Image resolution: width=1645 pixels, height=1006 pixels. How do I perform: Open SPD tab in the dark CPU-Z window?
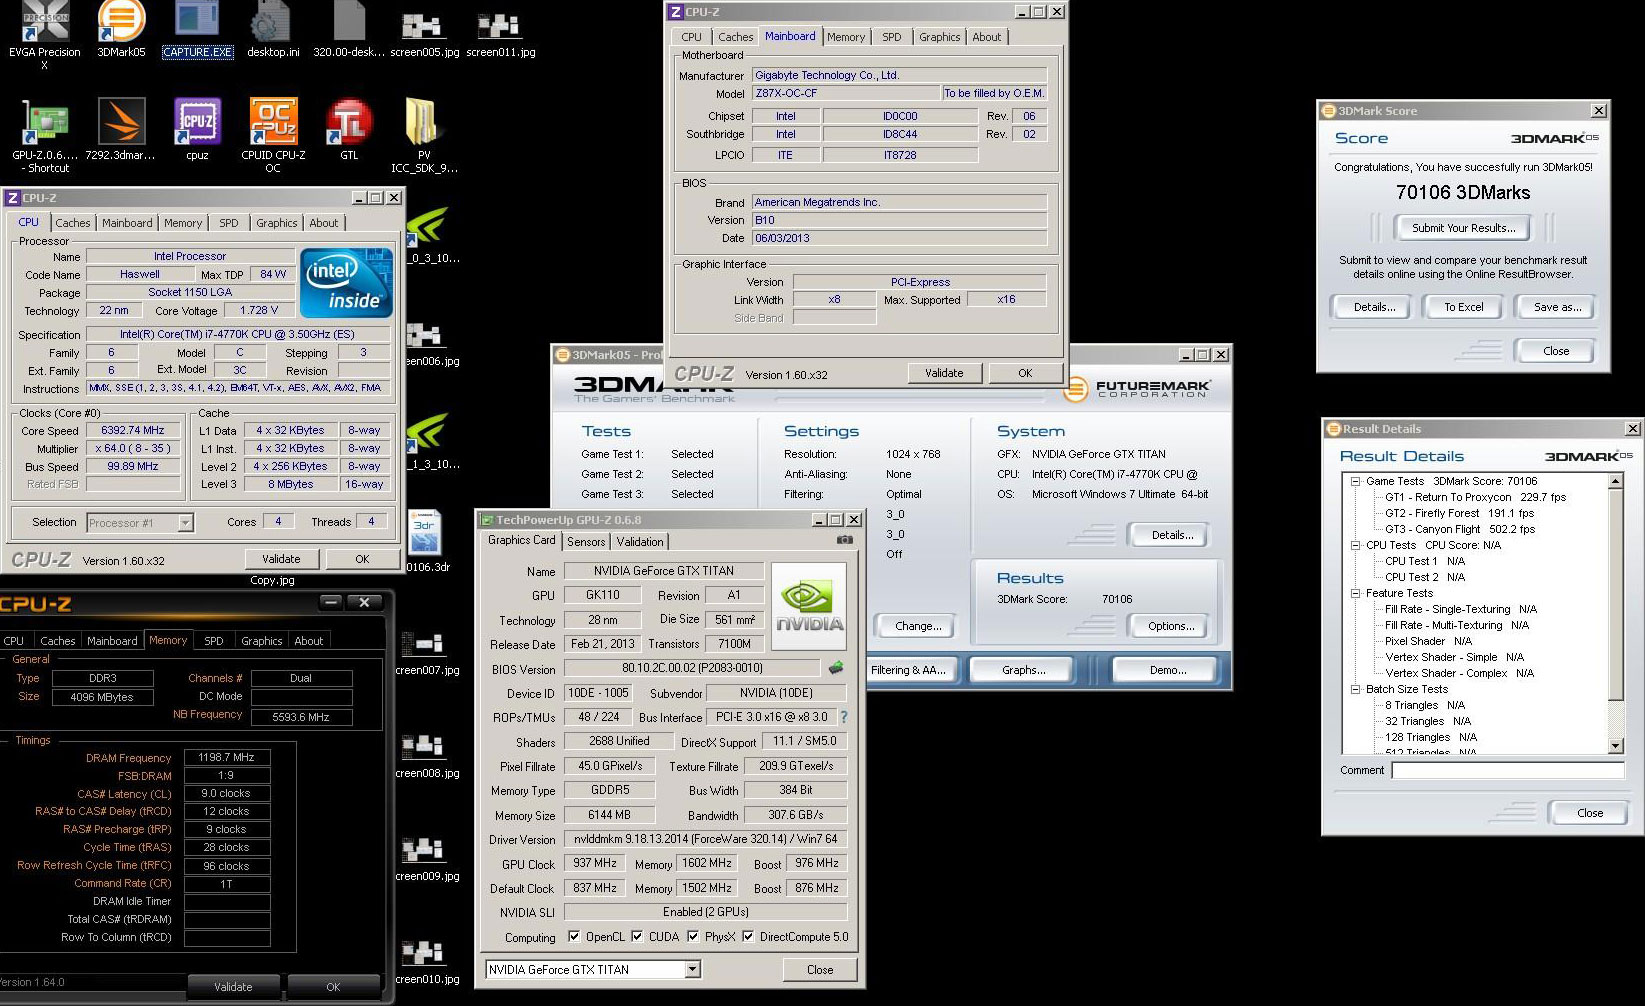[214, 641]
